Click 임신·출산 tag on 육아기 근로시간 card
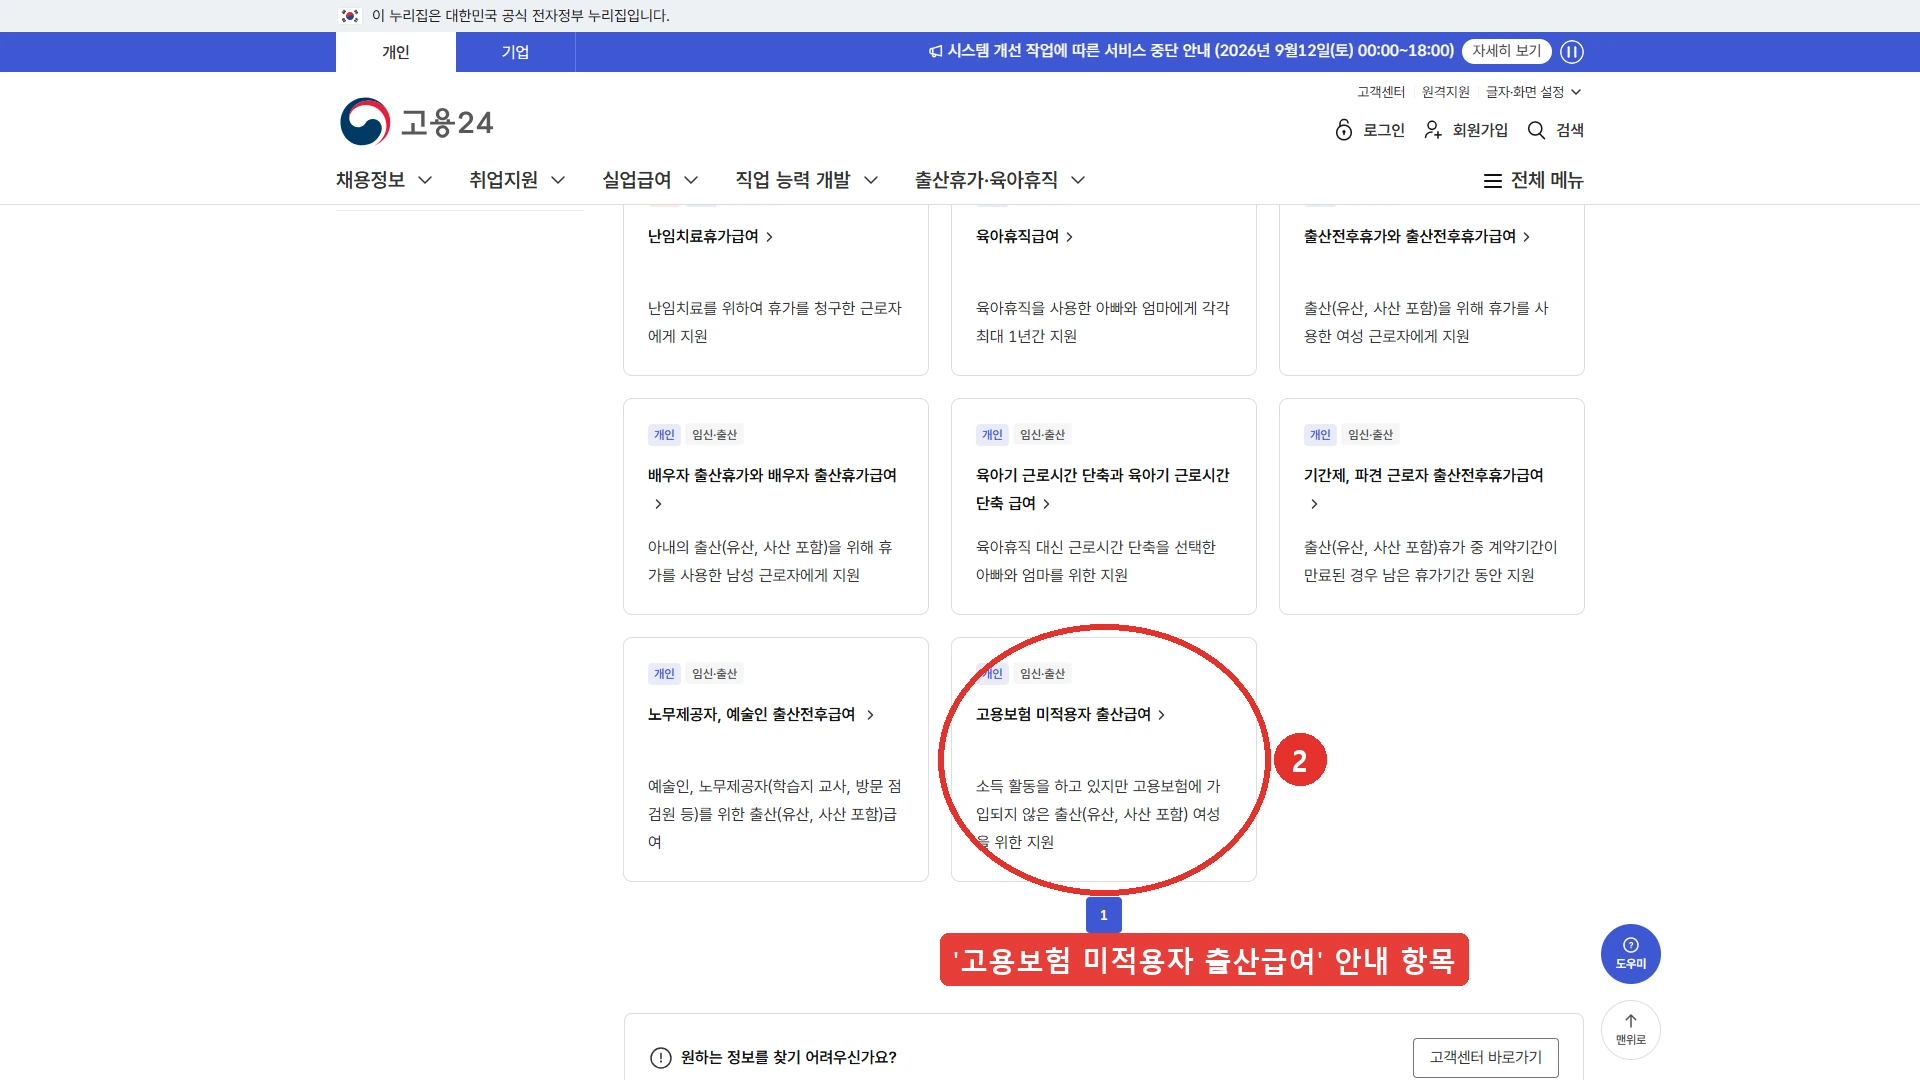 pyautogui.click(x=1042, y=435)
